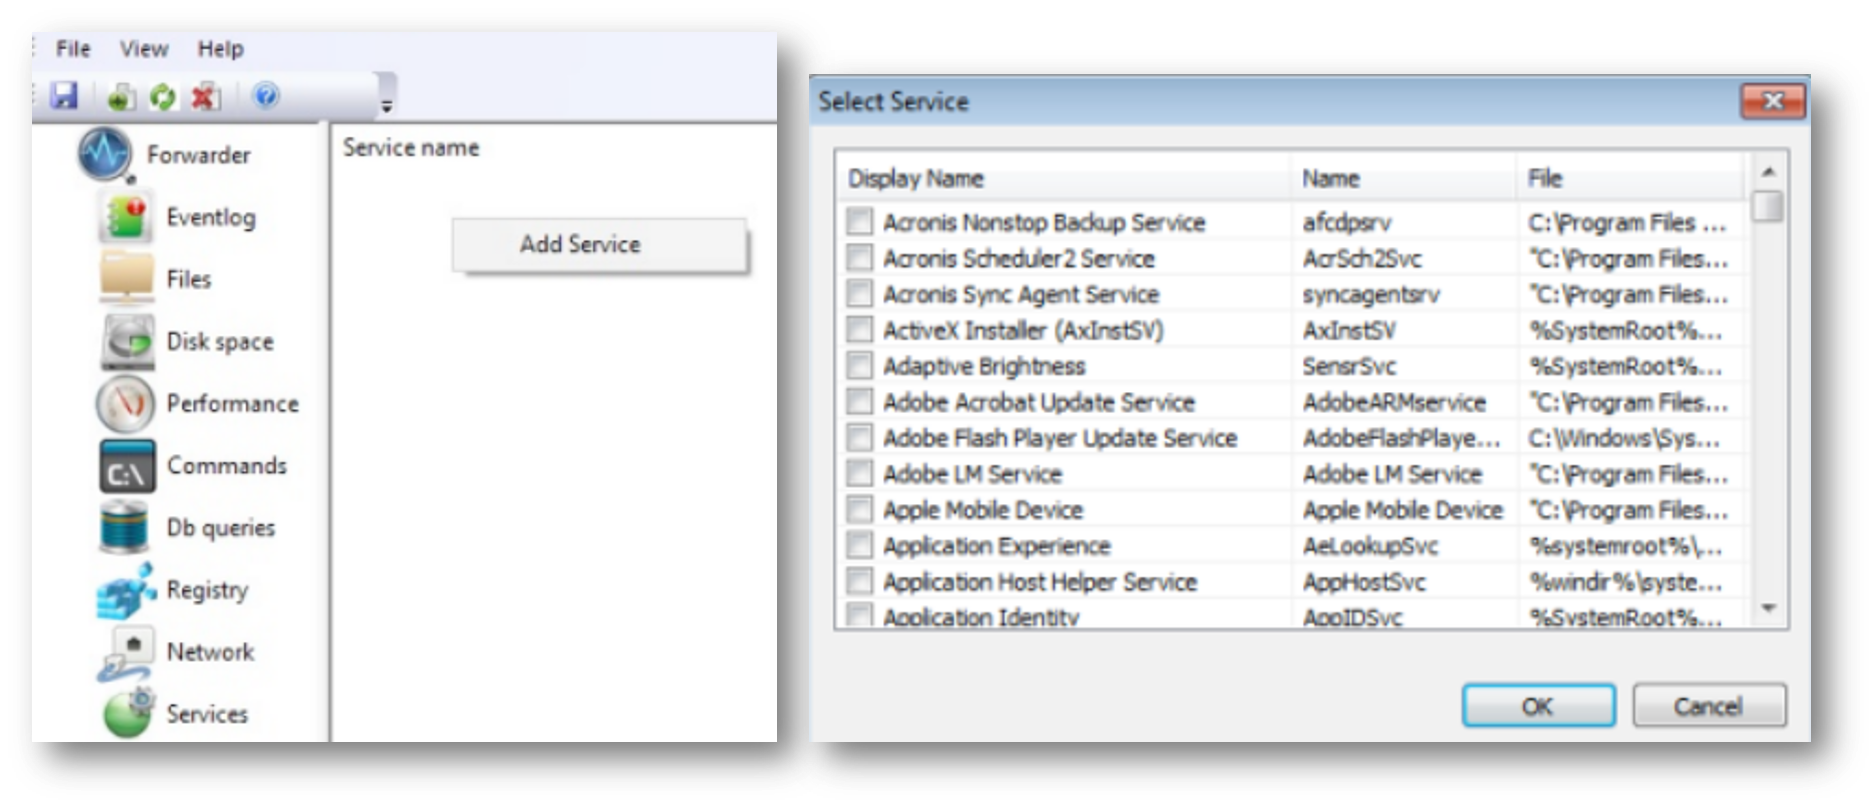Click the red X delete toolbar icon
Viewport: 1876px width, 807px height.
(x=205, y=97)
